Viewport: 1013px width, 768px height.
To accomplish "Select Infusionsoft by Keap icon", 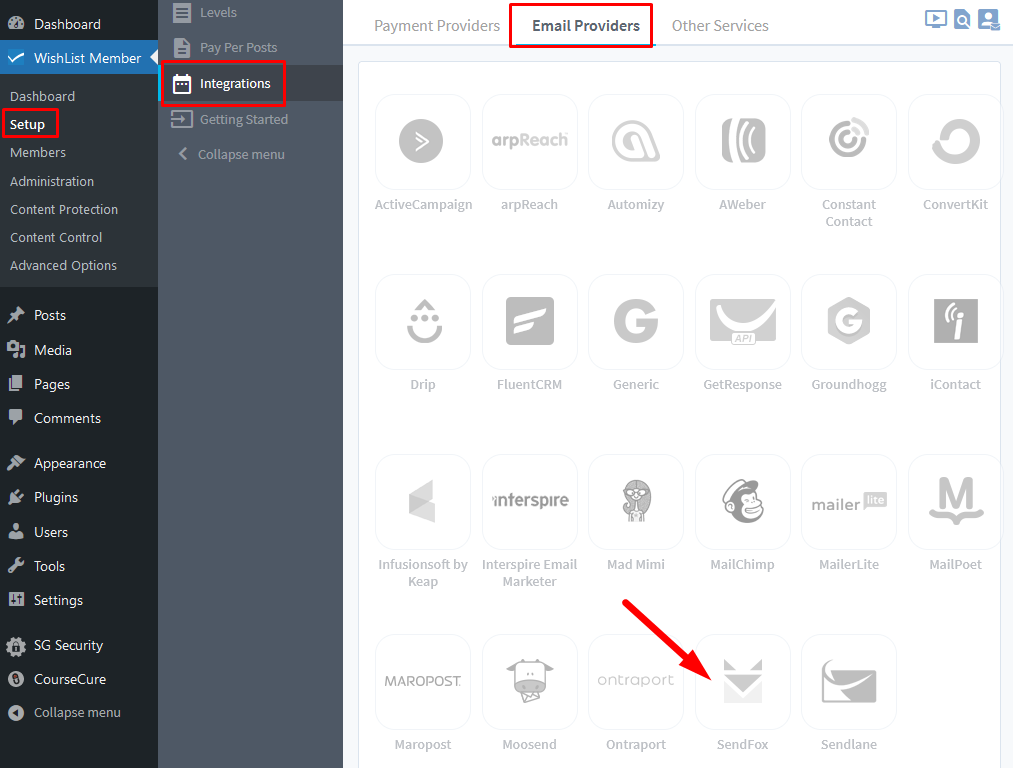I will coord(423,502).
